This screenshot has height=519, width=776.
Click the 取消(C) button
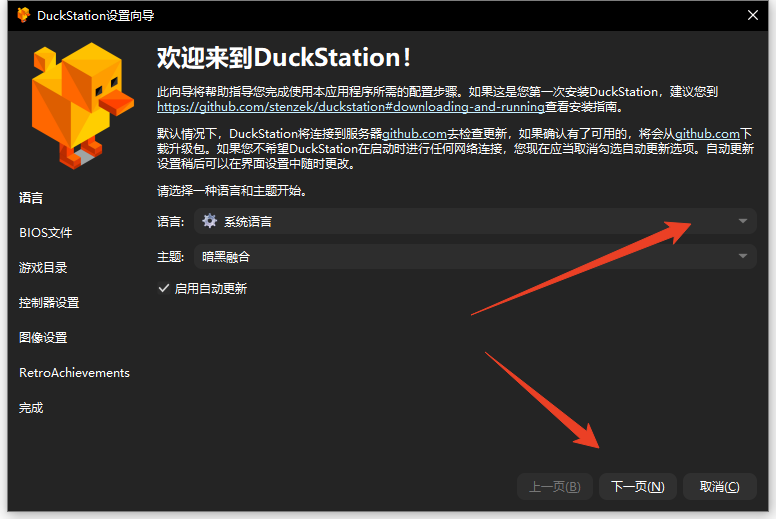[720, 487]
